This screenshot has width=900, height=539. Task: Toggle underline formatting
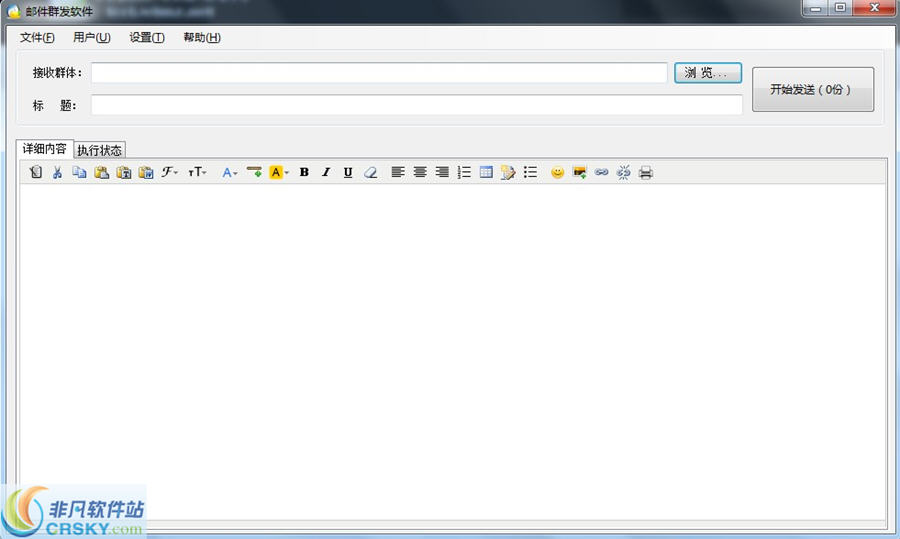tap(348, 172)
